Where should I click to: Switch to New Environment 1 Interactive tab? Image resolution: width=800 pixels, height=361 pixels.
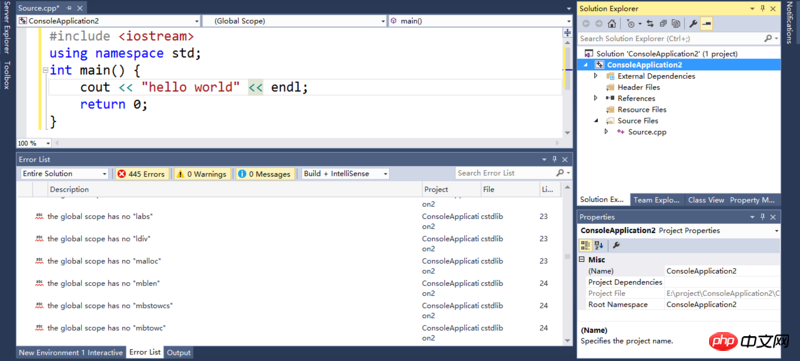pos(71,352)
